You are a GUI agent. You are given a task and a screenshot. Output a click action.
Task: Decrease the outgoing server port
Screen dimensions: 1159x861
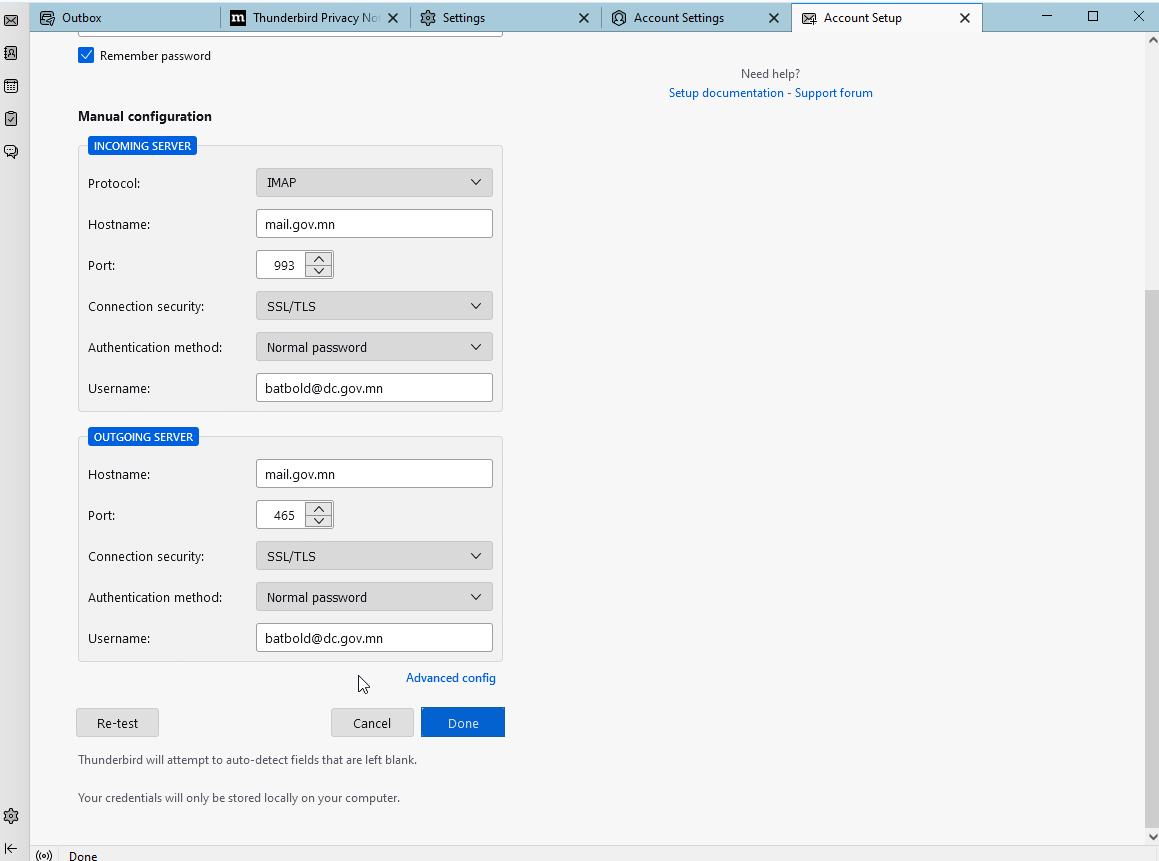coord(319,520)
